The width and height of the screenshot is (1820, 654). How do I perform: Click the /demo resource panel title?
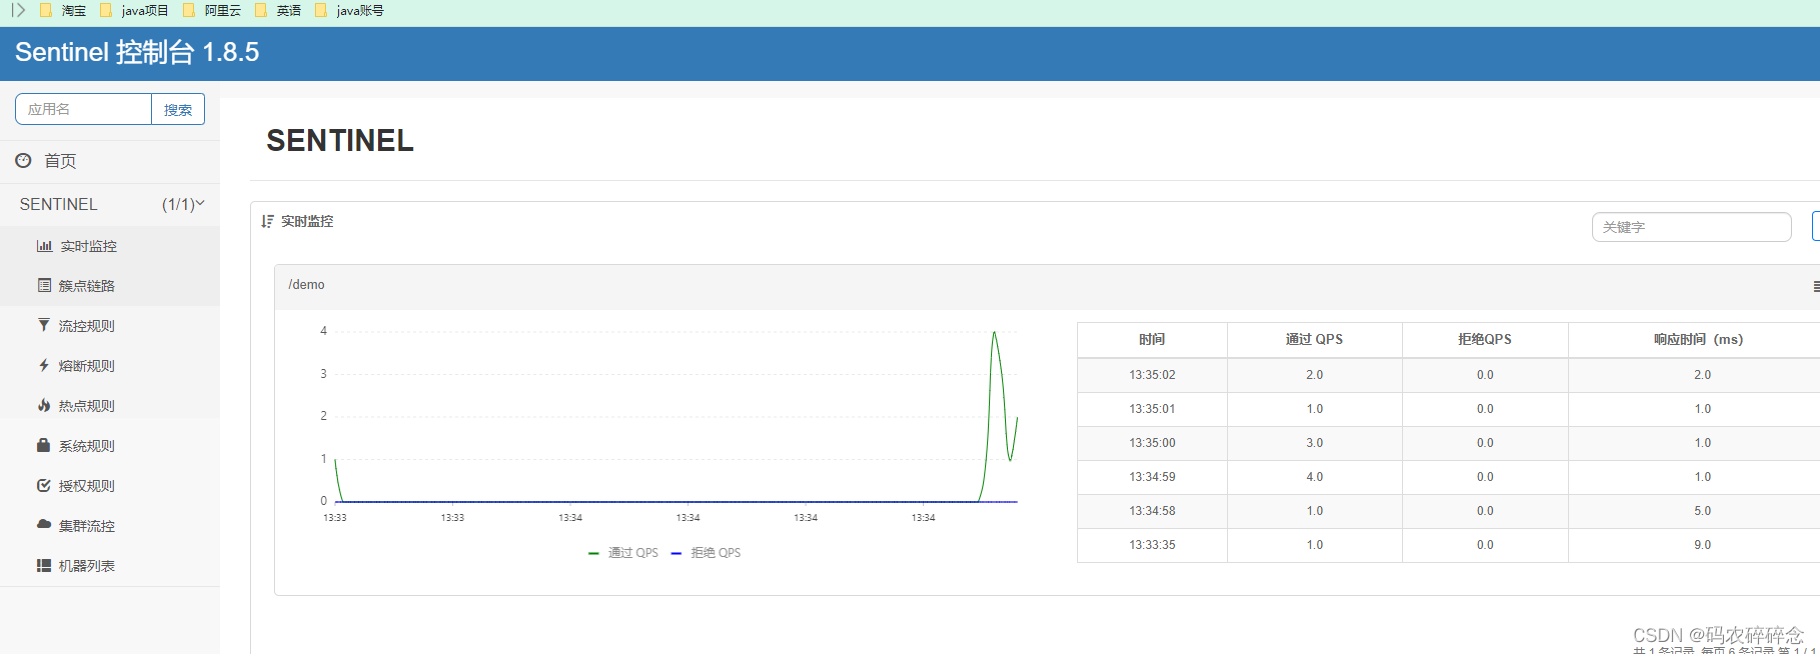pos(306,285)
